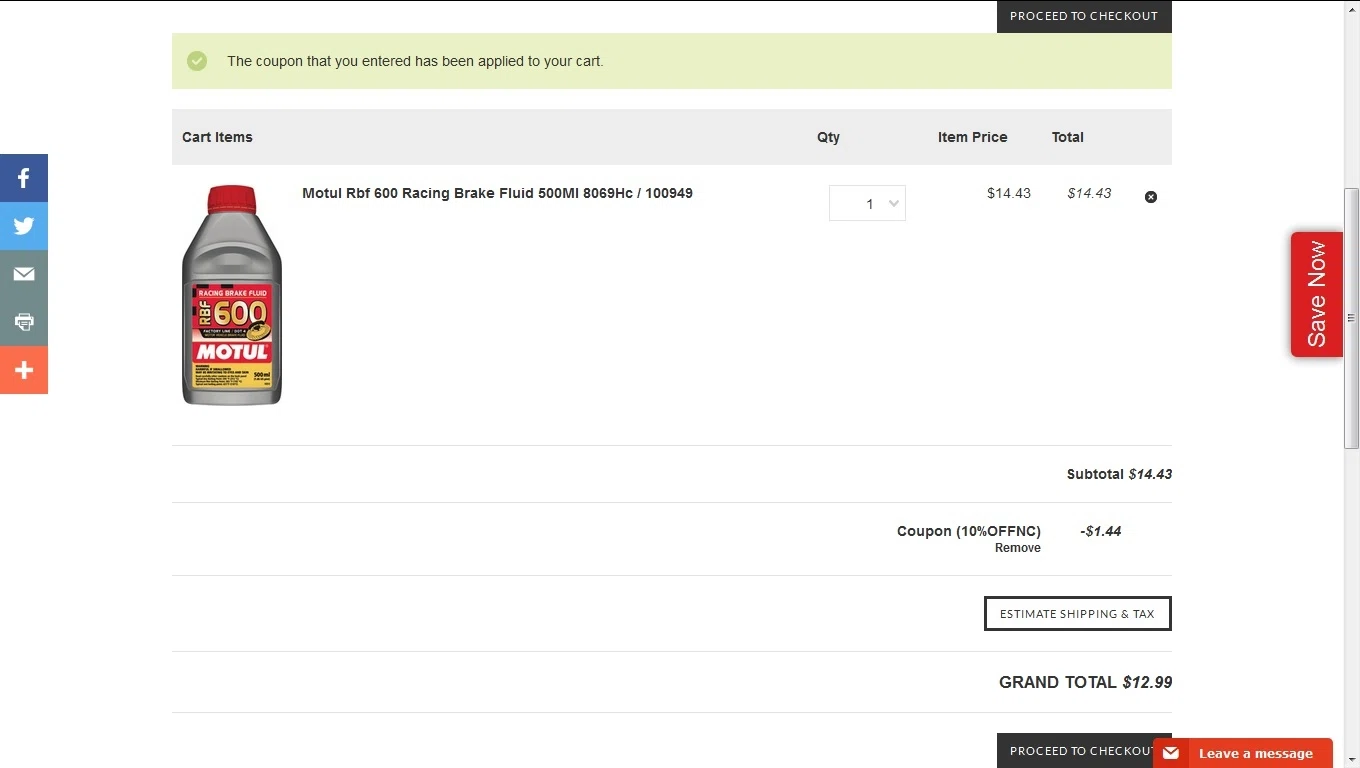Click the top Proceed to Checkout button

pos(1084,16)
